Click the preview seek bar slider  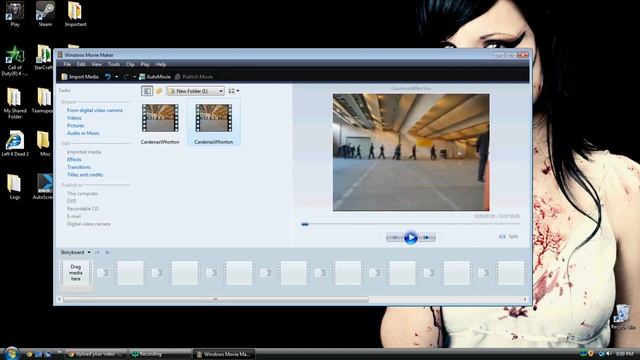(305, 224)
